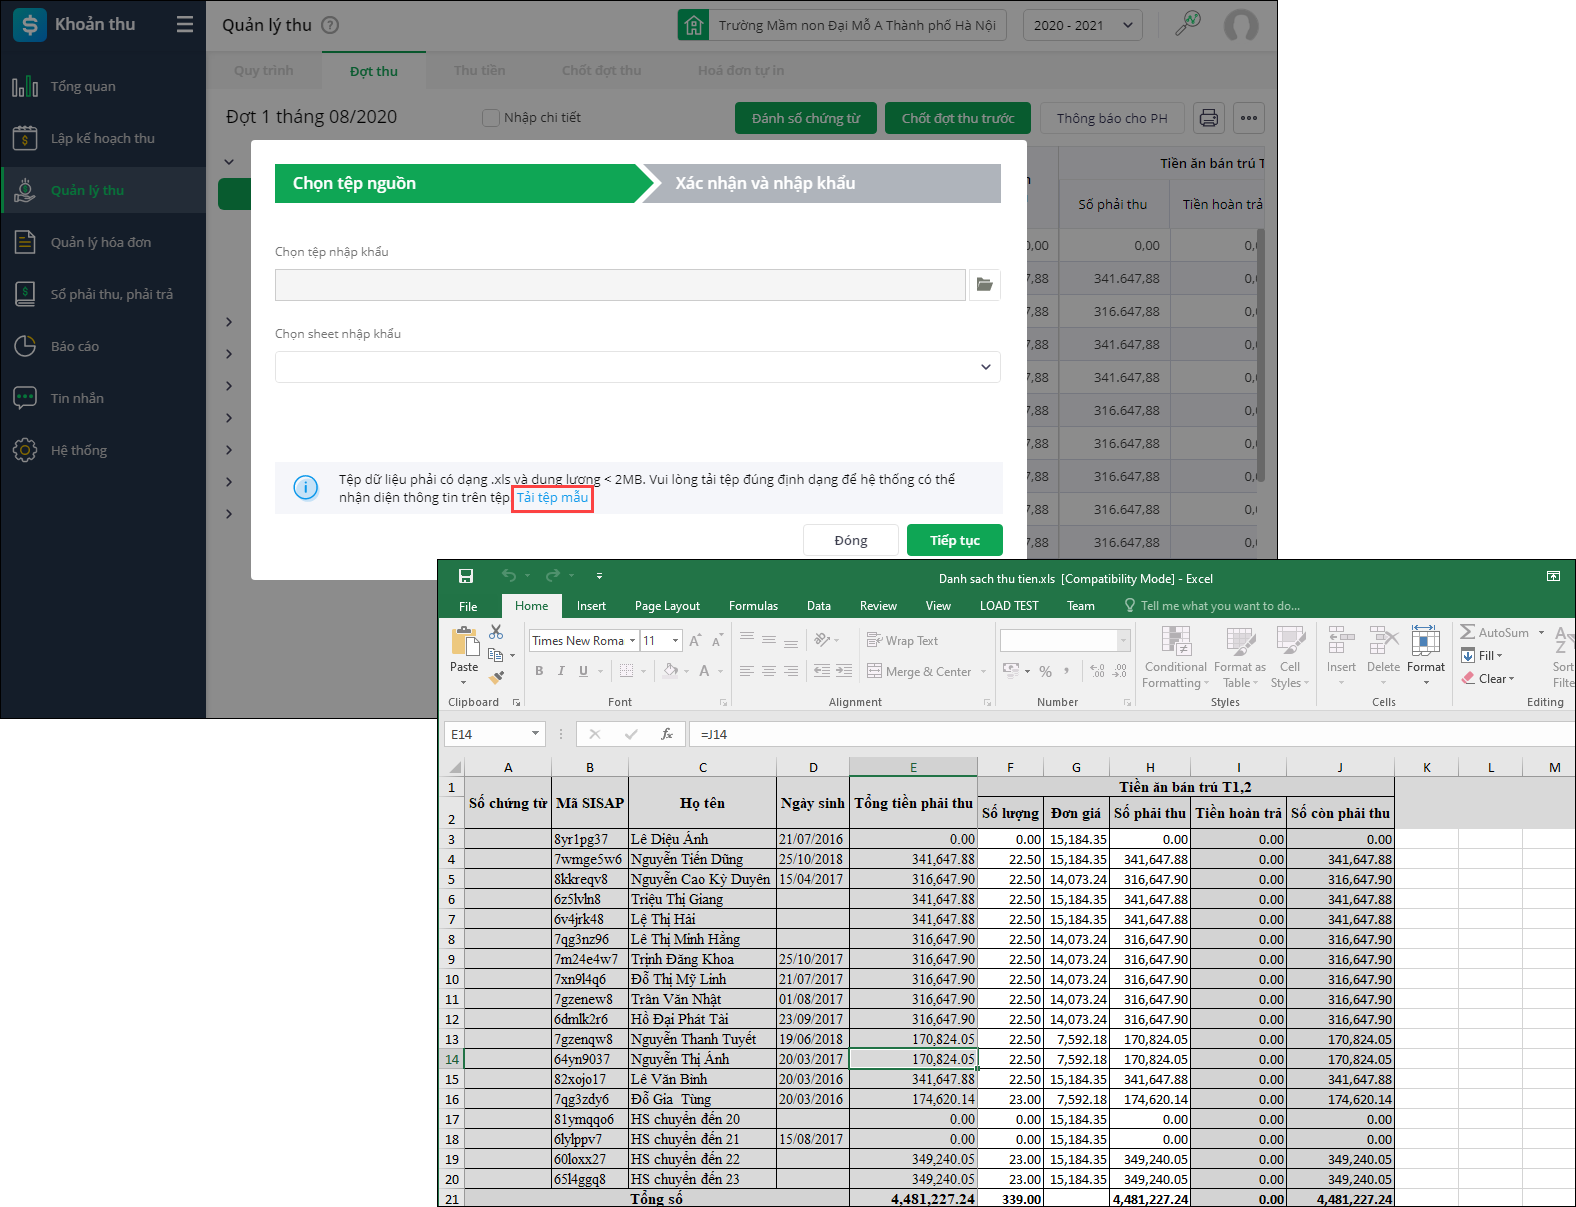
Task: Open the Page Layout ribbon tab
Action: click(x=667, y=606)
